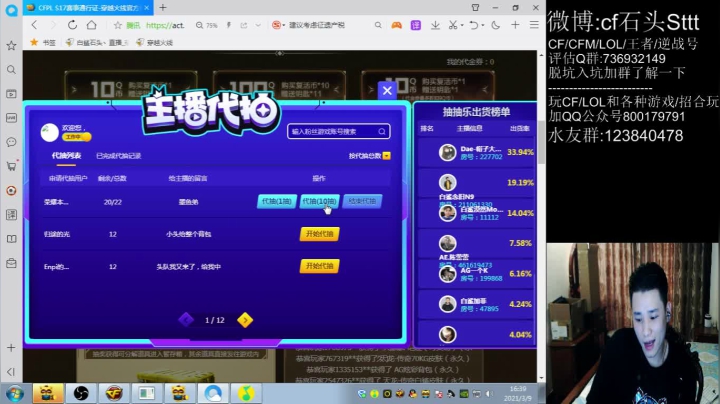The width and height of the screenshot is (720, 404).
Task: Click the red circular sidebar icon
Action: pos(11,191)
